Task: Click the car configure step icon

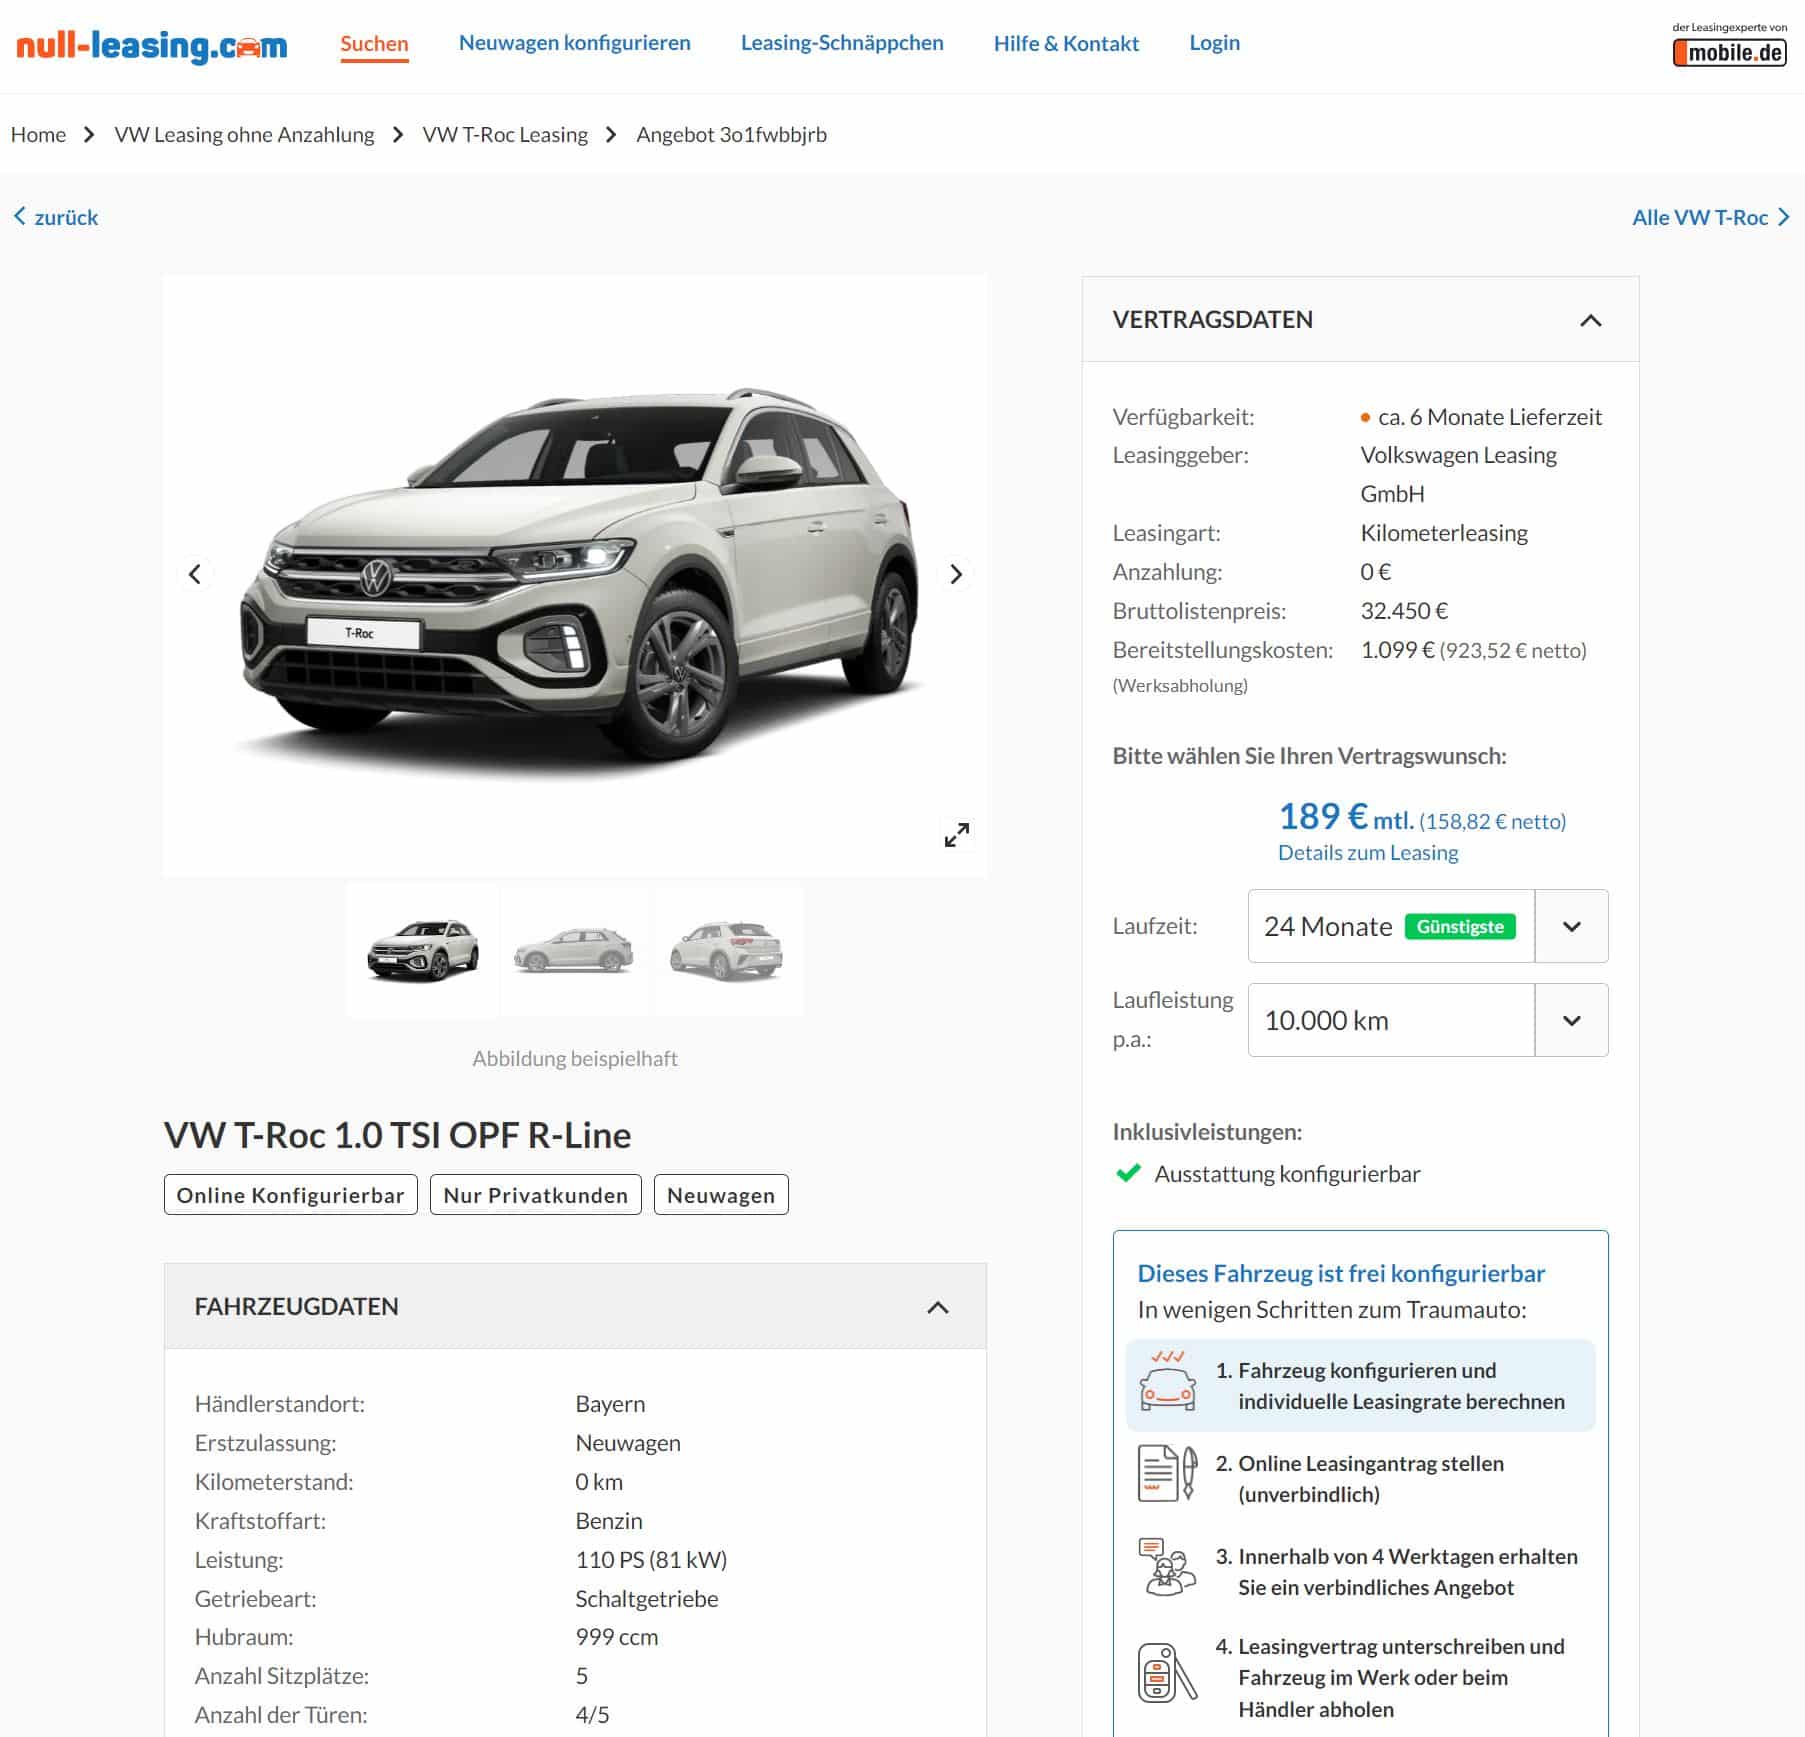Action: 1167,1382
